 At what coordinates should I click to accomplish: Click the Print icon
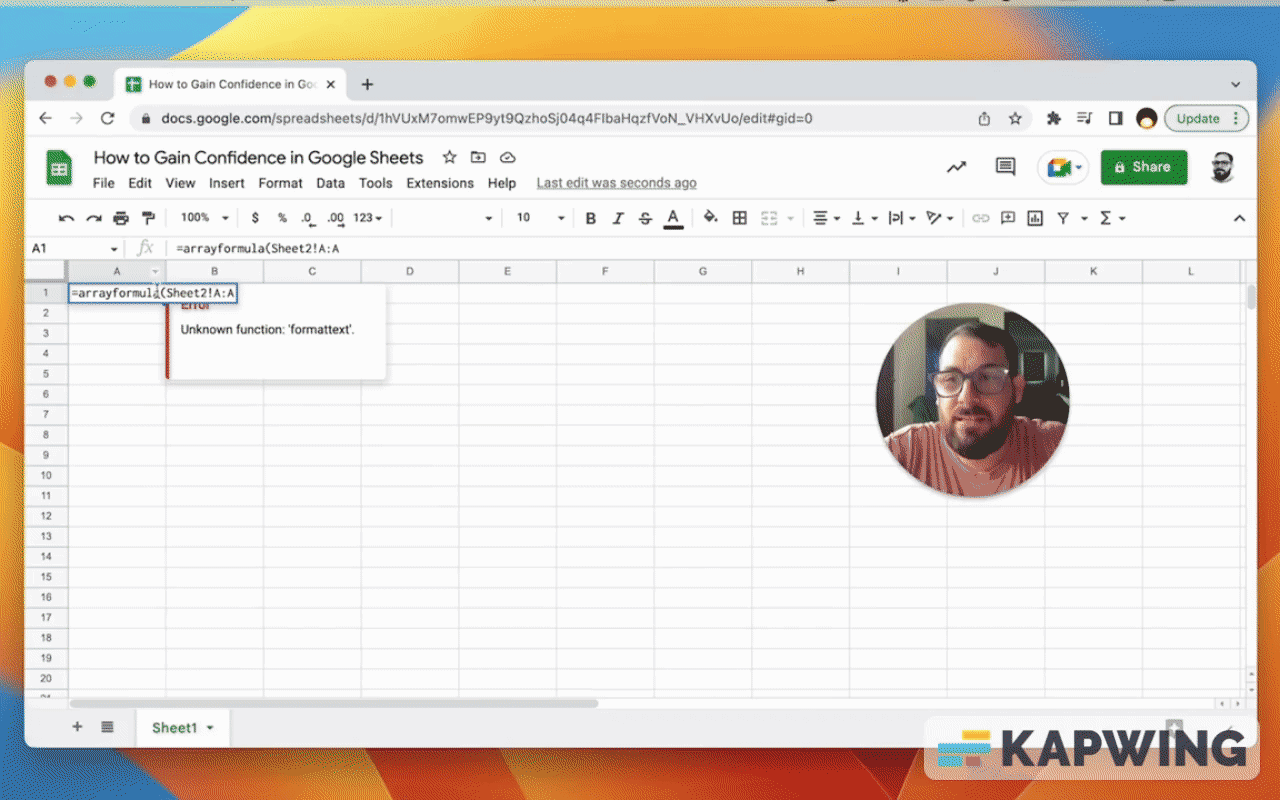click(x=121, y=218)
